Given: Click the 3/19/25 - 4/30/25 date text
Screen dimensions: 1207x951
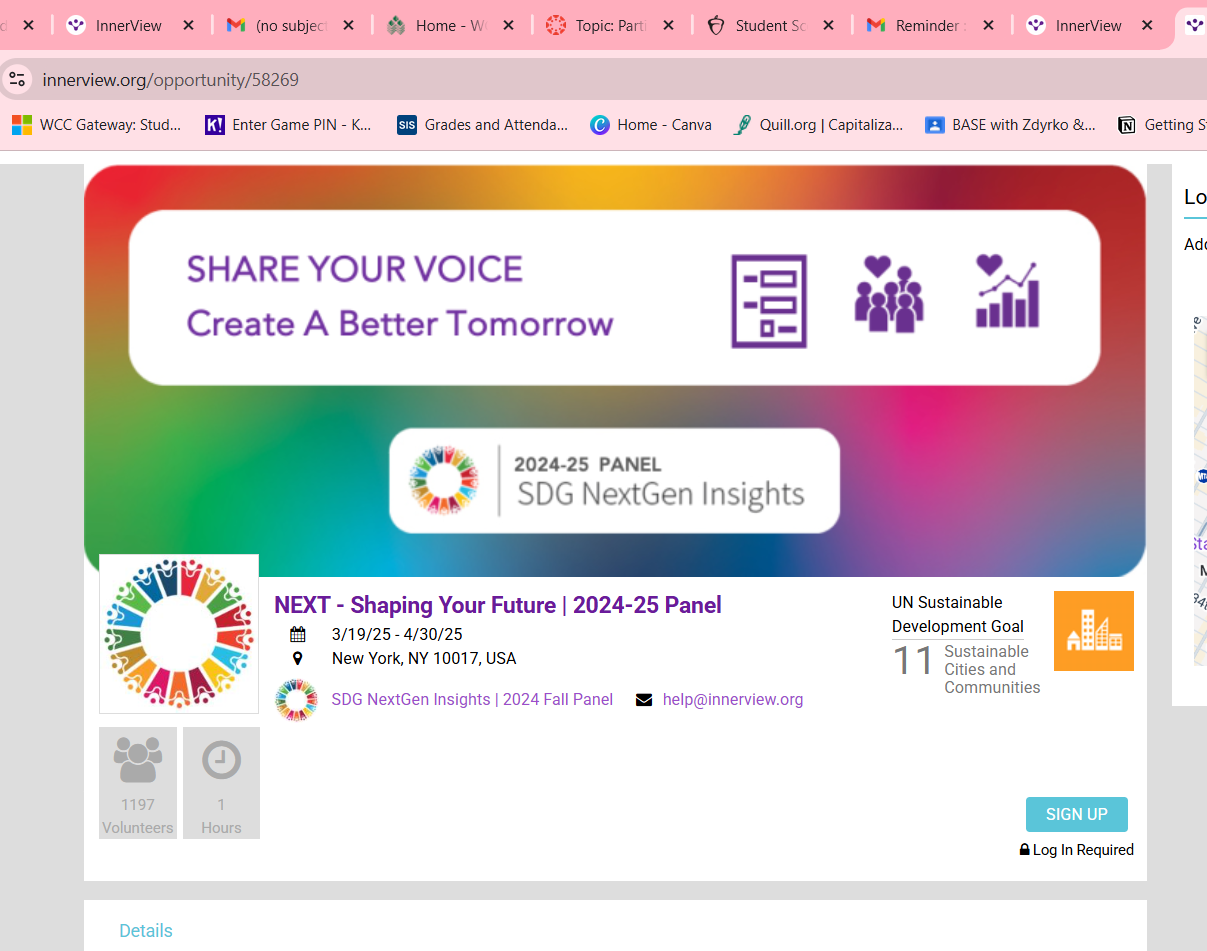Looking at the screenshot, I should click(x=397, y=634).
